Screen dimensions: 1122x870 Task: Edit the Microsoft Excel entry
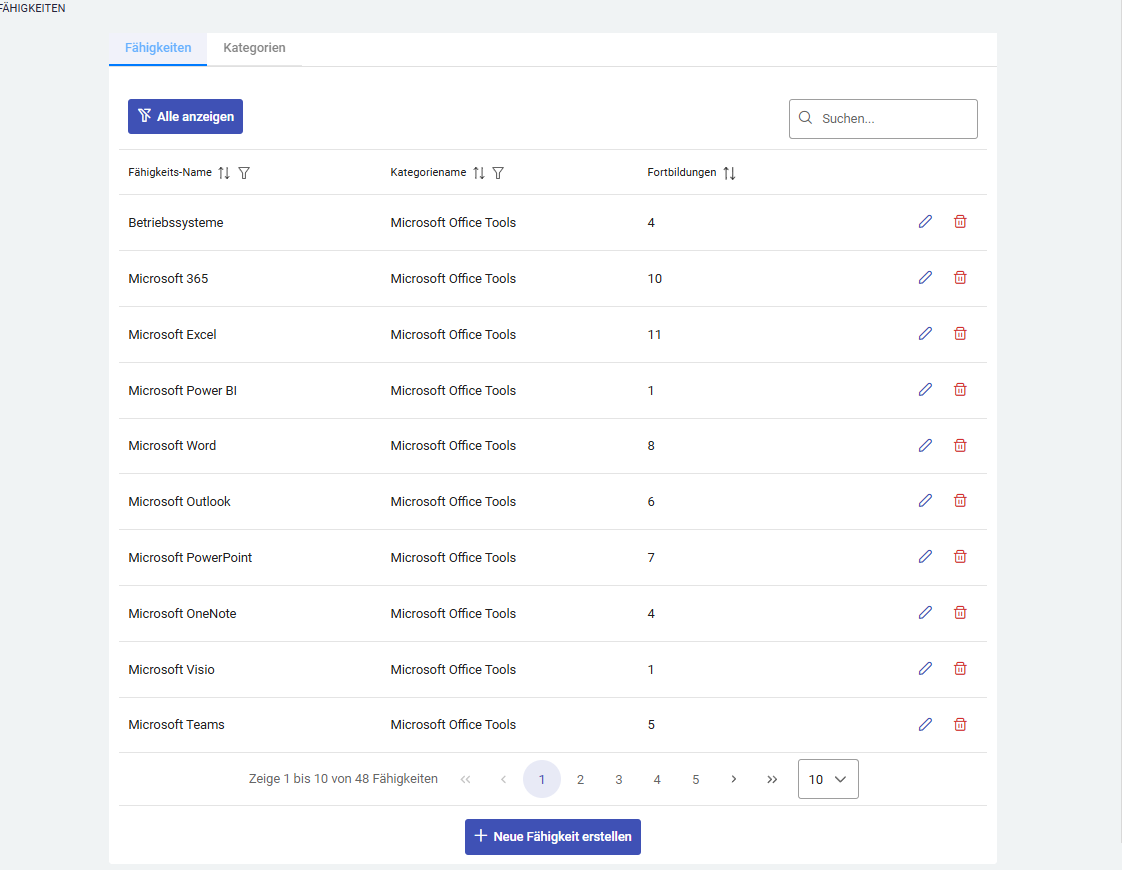925,334
